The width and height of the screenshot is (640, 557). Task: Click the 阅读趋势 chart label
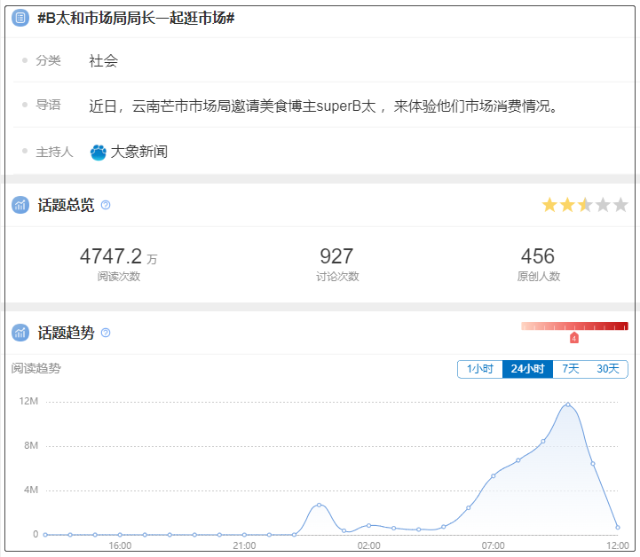[x=36, y=368]
